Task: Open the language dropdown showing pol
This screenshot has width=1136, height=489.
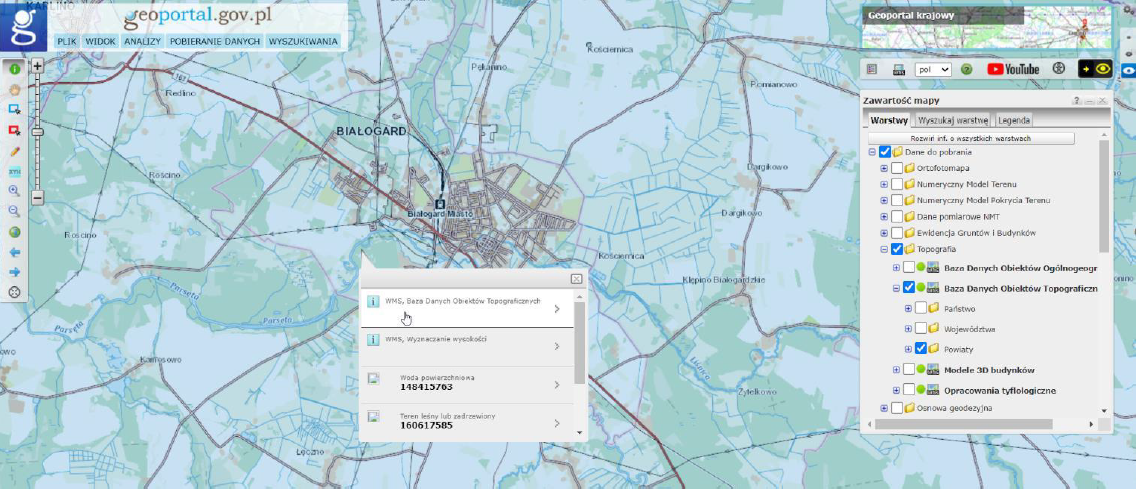Action: tap(933, 69)
